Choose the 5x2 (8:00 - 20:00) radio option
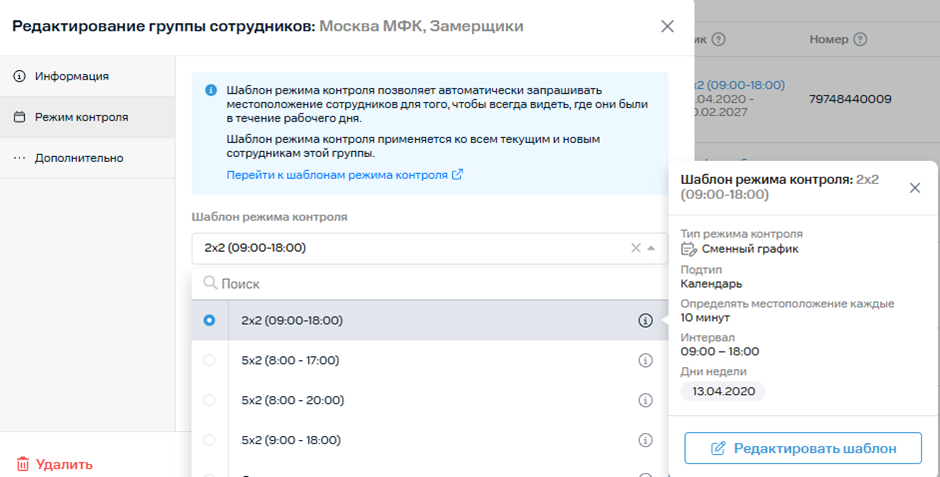The image size is (940, 477). click(x=209, y=400)
